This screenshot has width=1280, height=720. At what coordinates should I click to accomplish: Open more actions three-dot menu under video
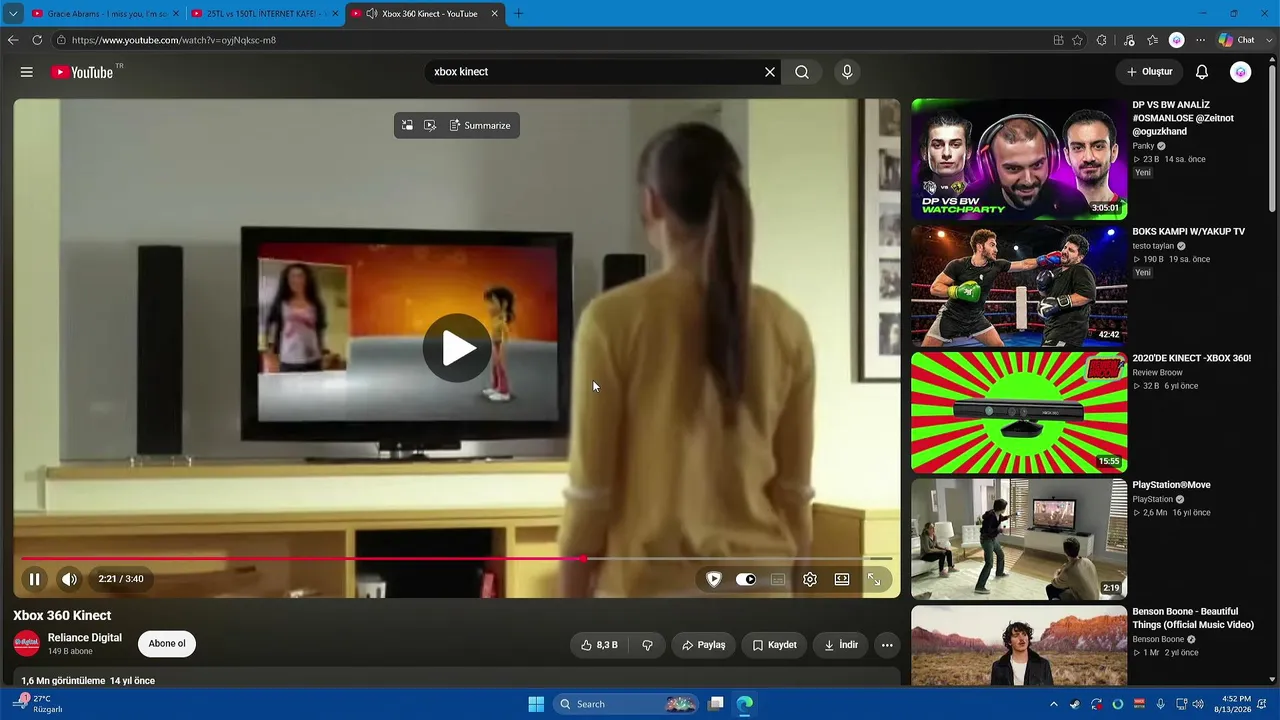[887, 645]
